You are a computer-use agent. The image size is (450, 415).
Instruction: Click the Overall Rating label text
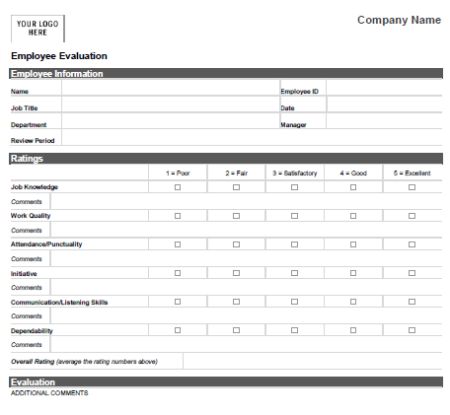(x=84, y=361)
